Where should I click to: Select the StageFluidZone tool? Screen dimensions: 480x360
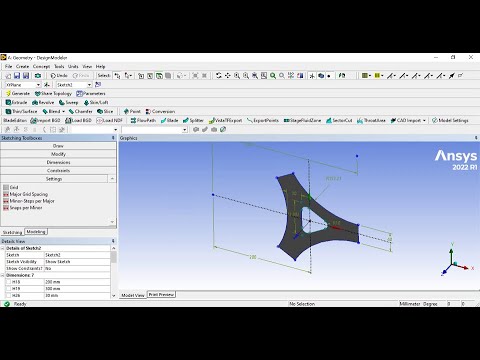click(x=302, y=120)
